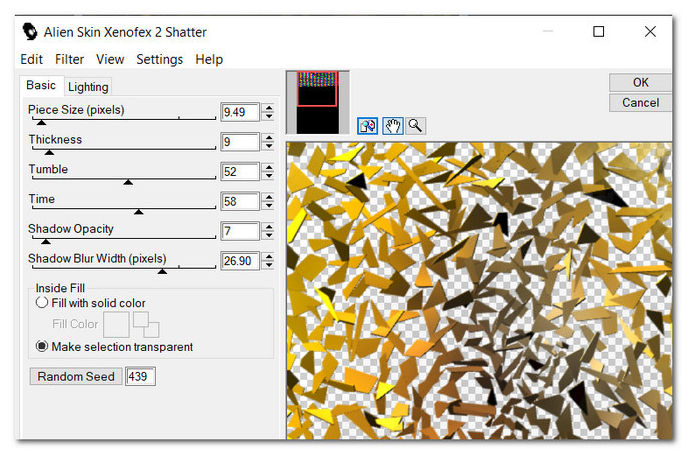
Task: Click the Random Seed value field
Action: click(140, 377)
